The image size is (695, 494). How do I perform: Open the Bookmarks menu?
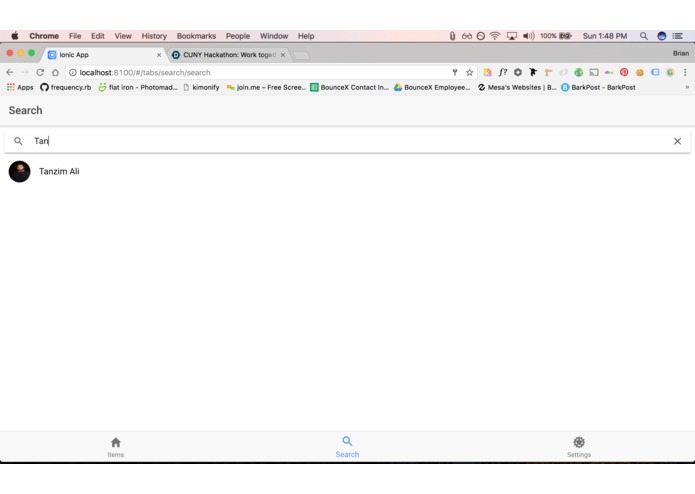[196, 36]
